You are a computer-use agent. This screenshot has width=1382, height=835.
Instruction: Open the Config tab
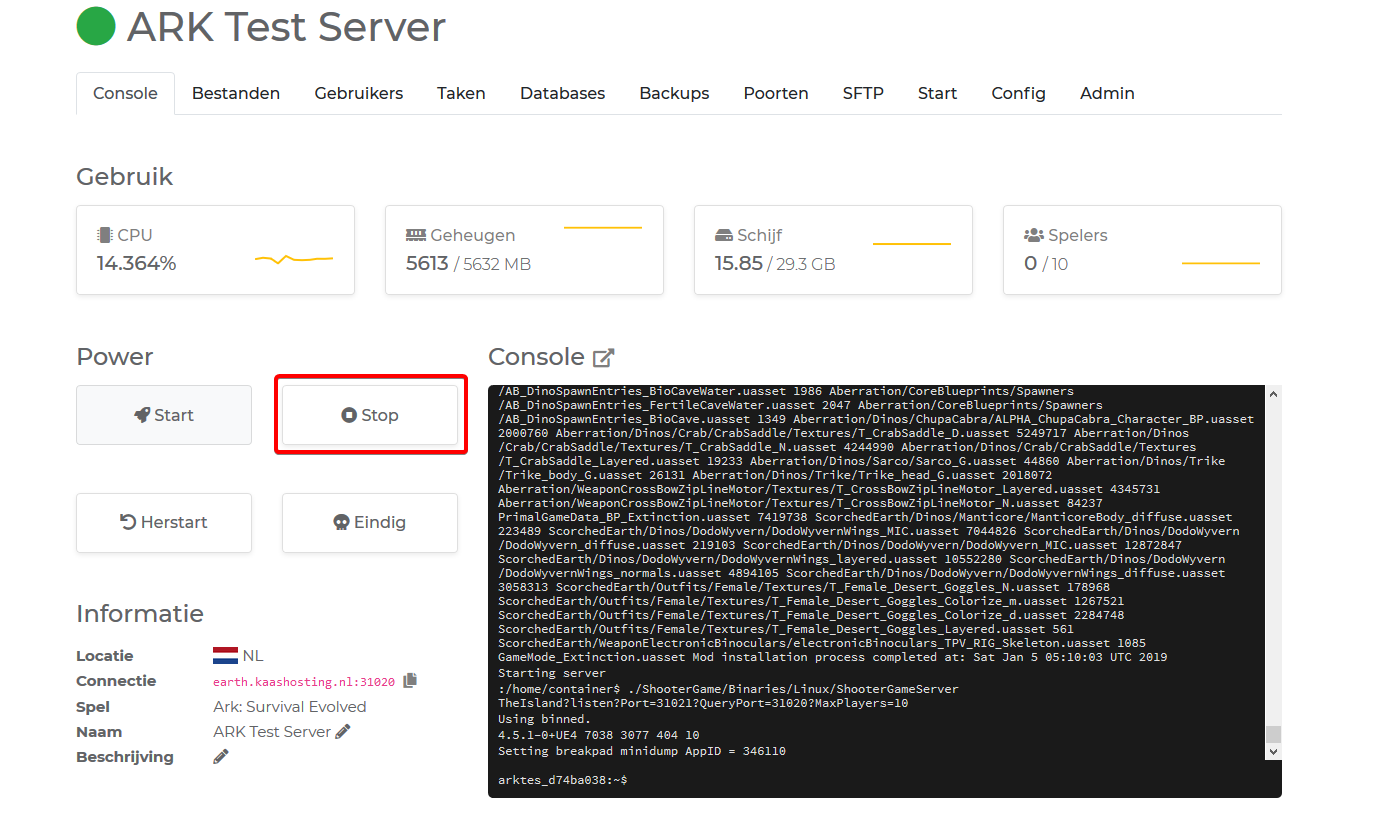tap(1018, 93)
